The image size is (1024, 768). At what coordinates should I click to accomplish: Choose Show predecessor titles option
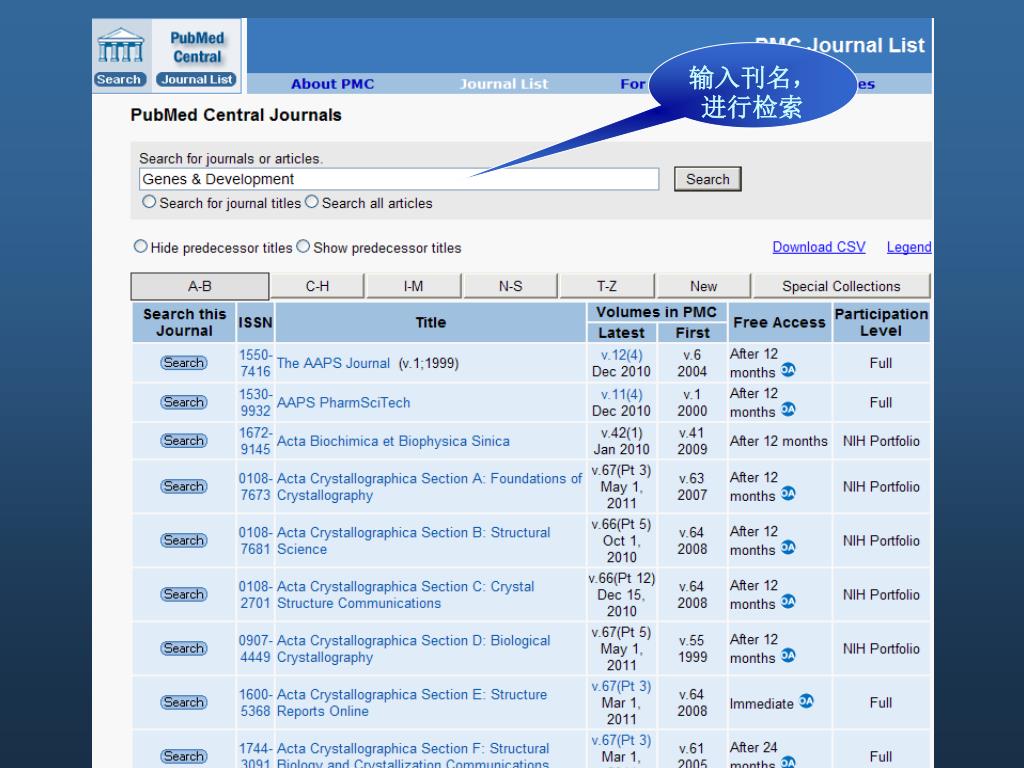coord(303,246)
